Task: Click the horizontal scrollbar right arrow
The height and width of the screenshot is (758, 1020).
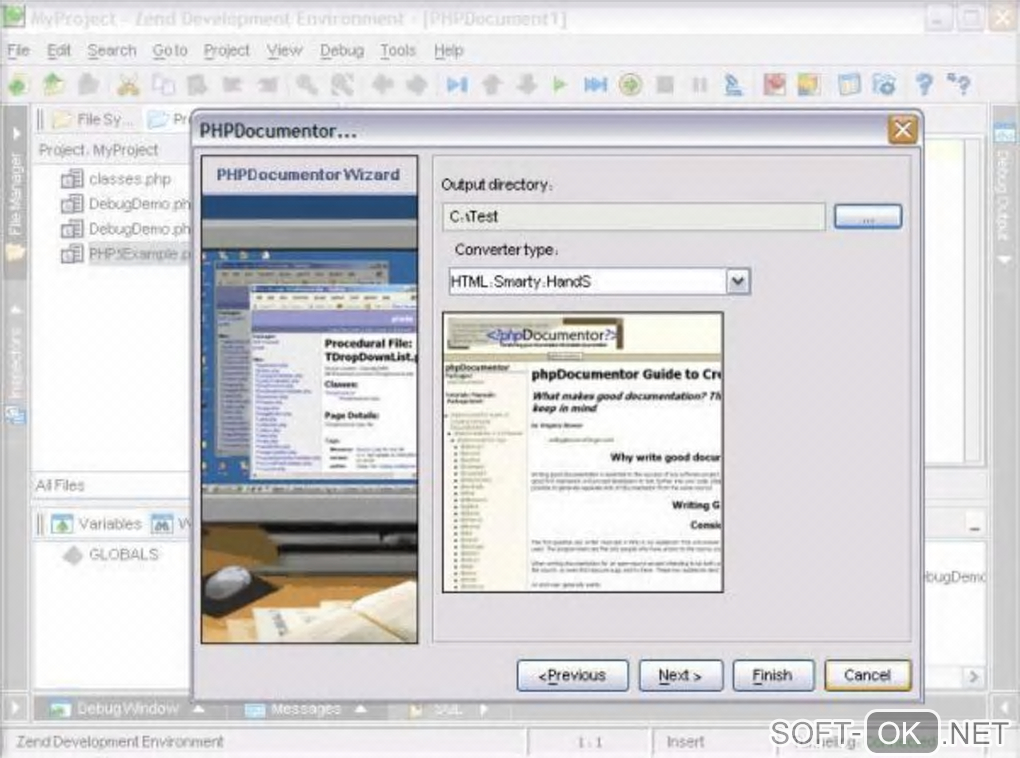Action: pyautogui.click(x=974, y=677)
